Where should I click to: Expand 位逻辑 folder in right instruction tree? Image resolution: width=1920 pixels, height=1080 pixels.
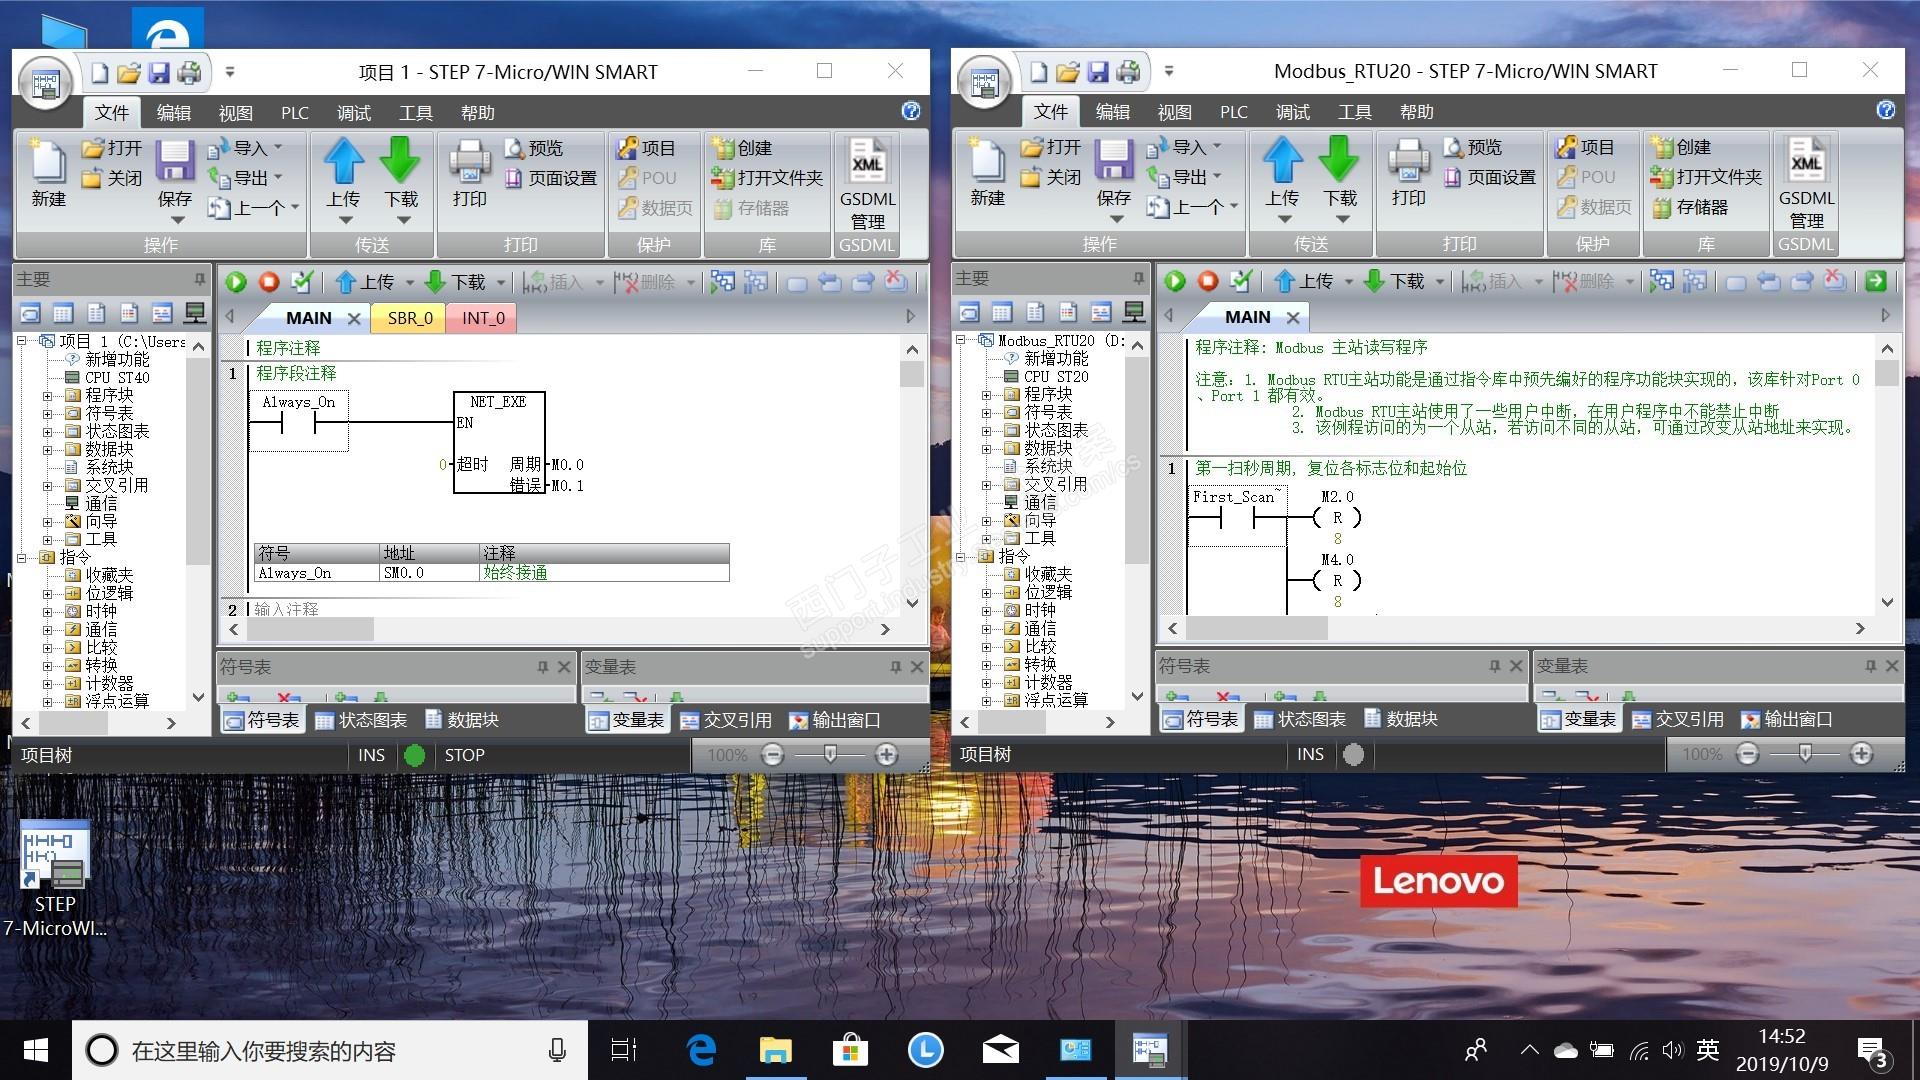point(986,592)
